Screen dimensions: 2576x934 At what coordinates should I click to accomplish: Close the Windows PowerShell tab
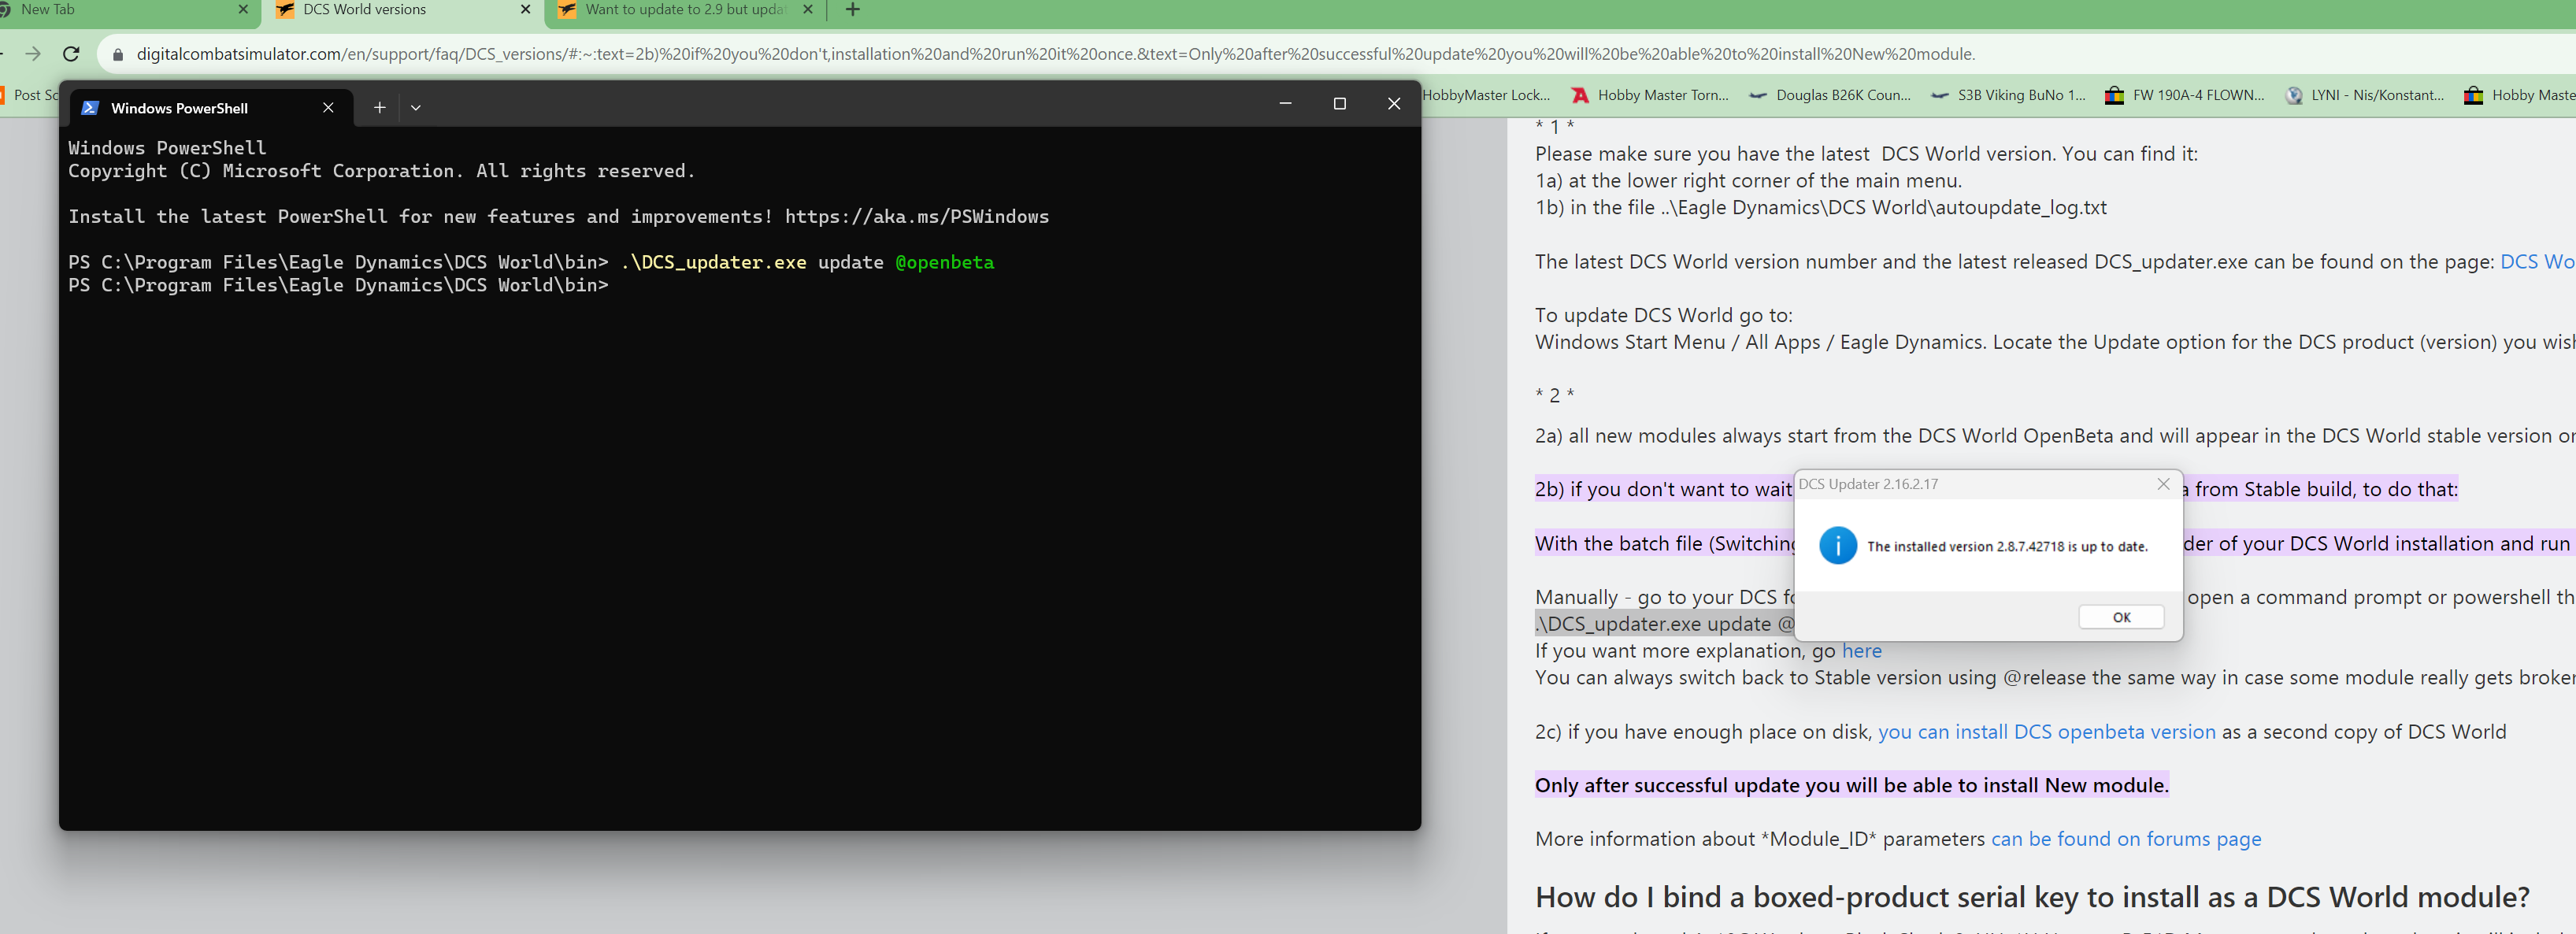328,107
